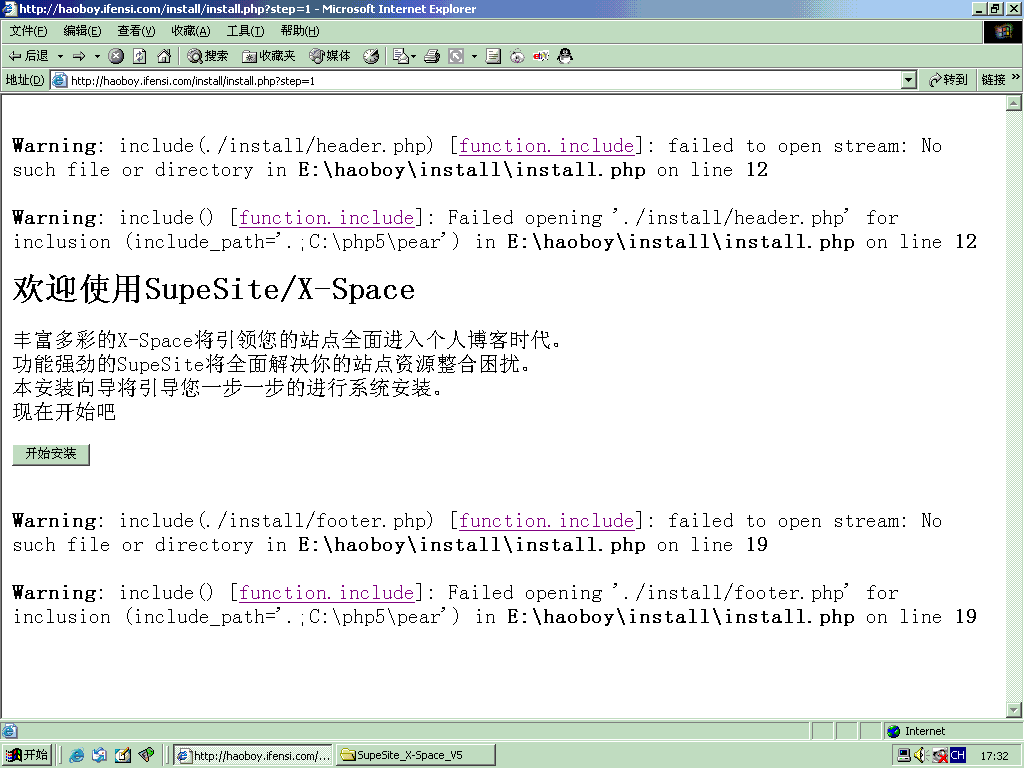The width and height of the screenshot is (1024, 768).
Task: Follow function.include link in footer.php 'Failed opening' warning
Action: coord(327,592)
